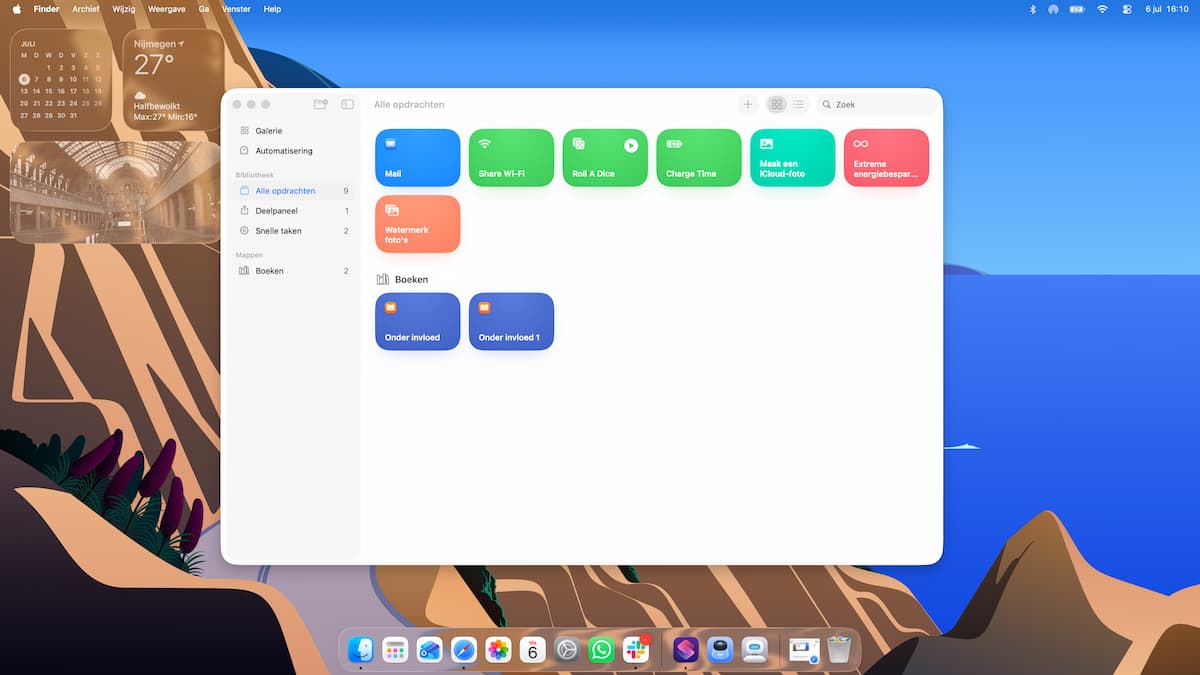1200x675 pixels.
Task: Open the Help menu
Action: click(x=272, y=9)
